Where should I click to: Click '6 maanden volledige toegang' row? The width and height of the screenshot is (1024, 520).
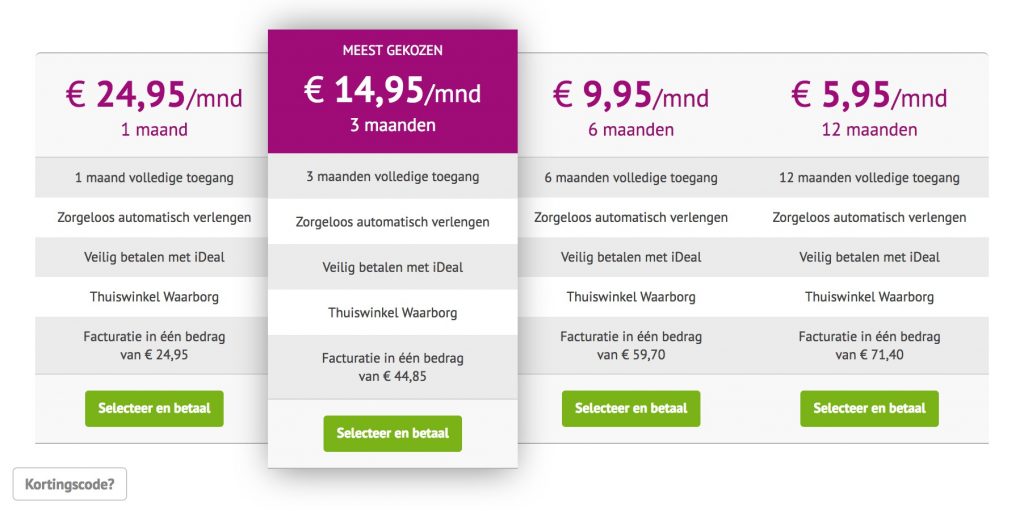pos(631,178)
